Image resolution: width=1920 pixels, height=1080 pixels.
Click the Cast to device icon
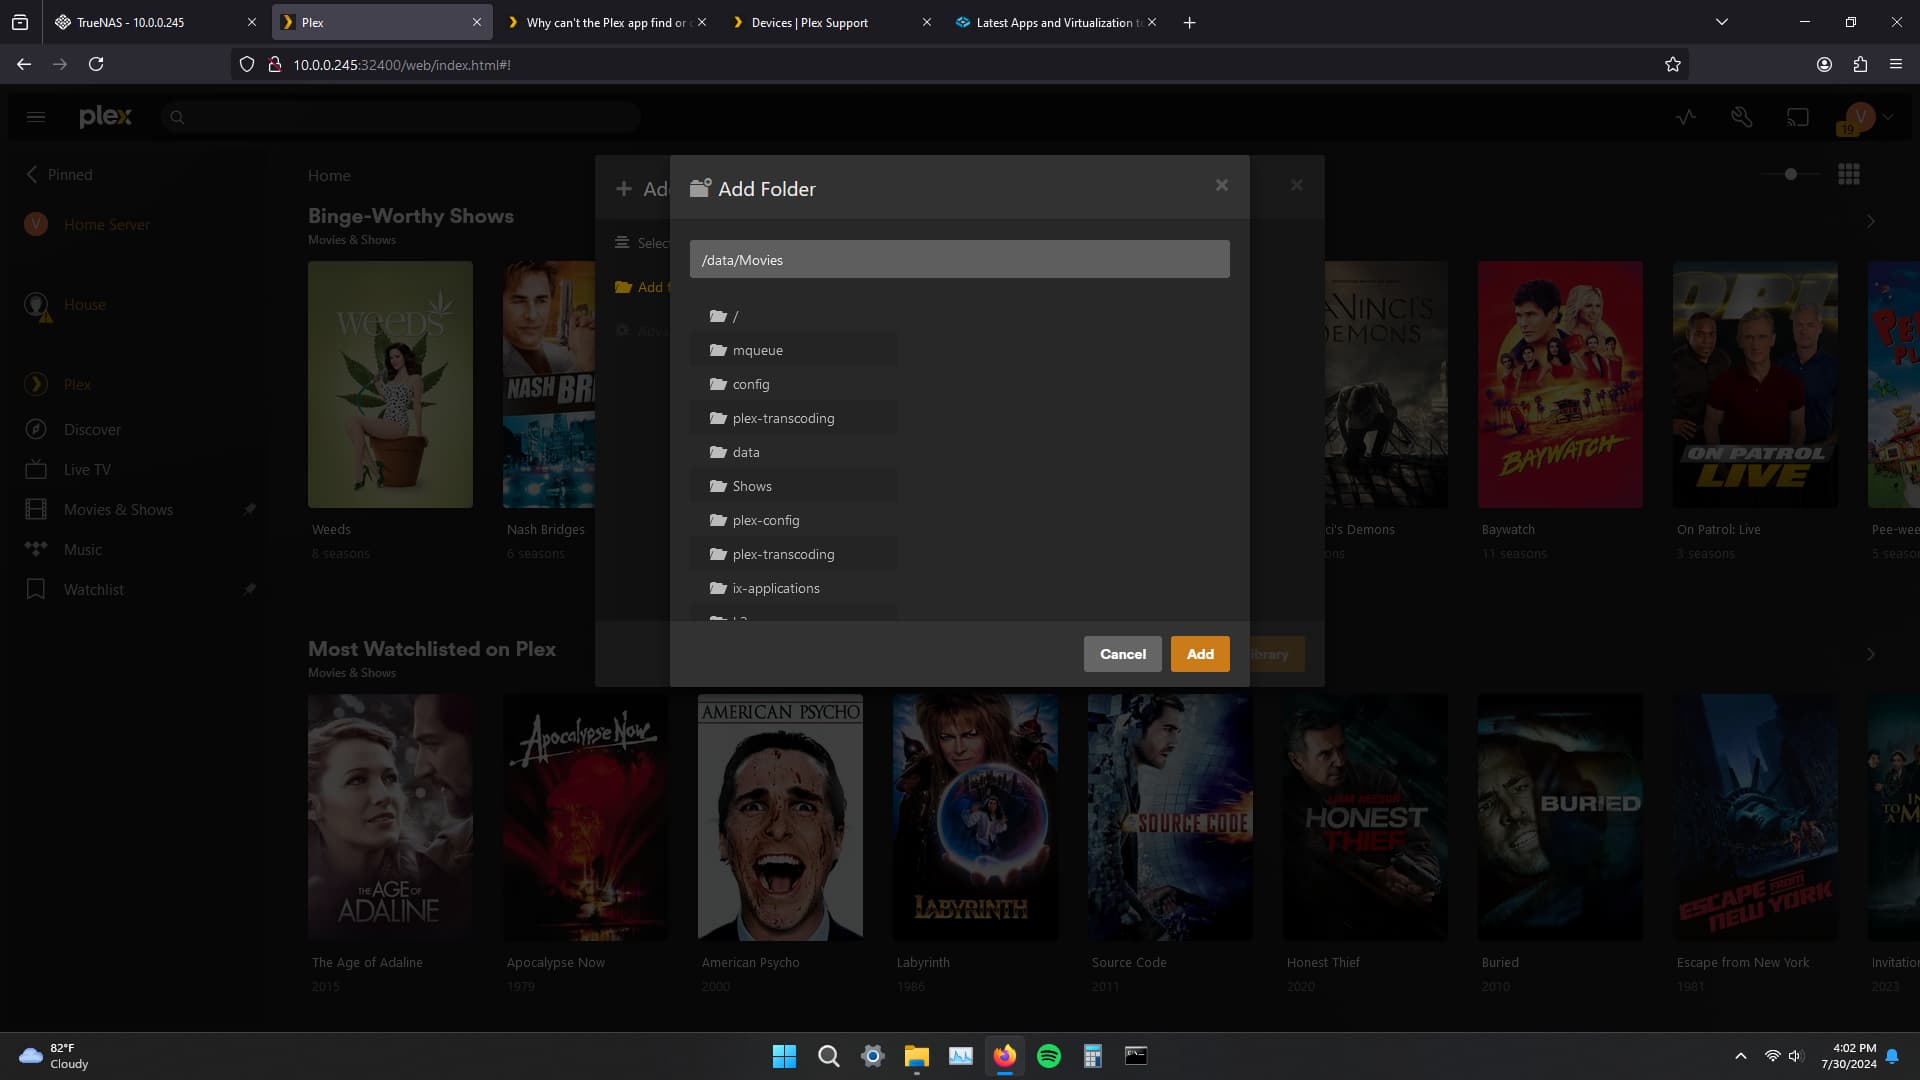(x=1797, y=117)
